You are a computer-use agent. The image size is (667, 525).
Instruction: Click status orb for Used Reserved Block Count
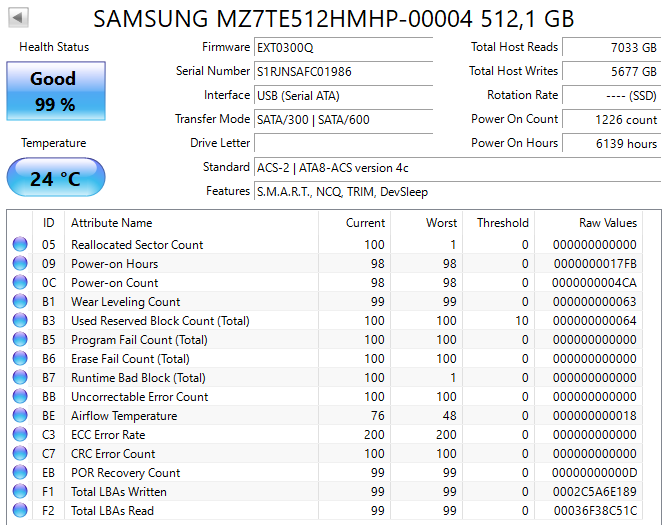(x=20, y=321)
